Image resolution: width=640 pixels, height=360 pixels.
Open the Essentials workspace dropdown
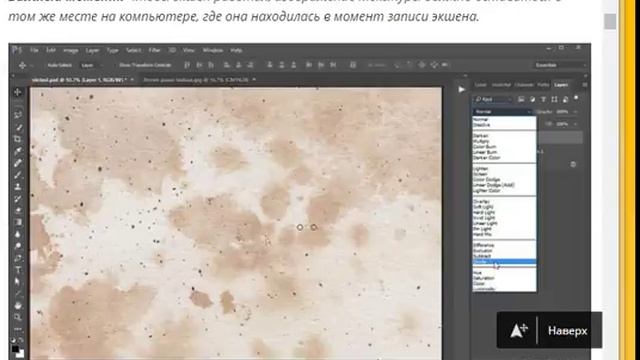tap(560, 65)
